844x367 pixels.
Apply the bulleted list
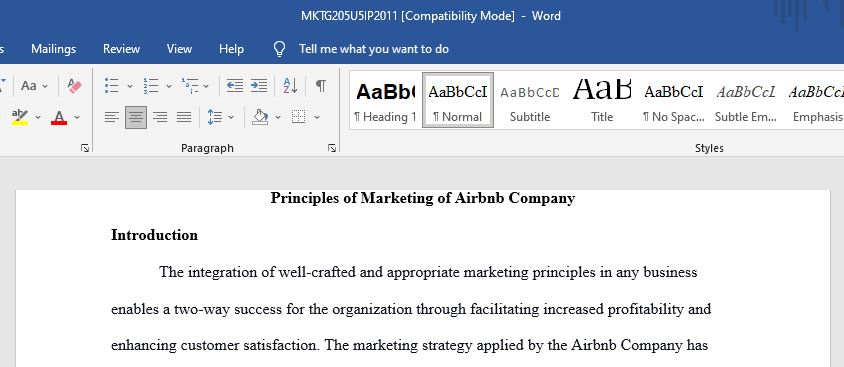[x=111, y=86]
